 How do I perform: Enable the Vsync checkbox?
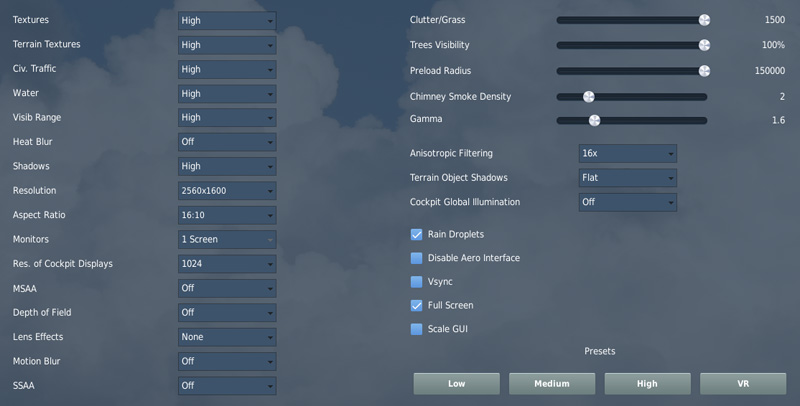click(x=416, y=282)
